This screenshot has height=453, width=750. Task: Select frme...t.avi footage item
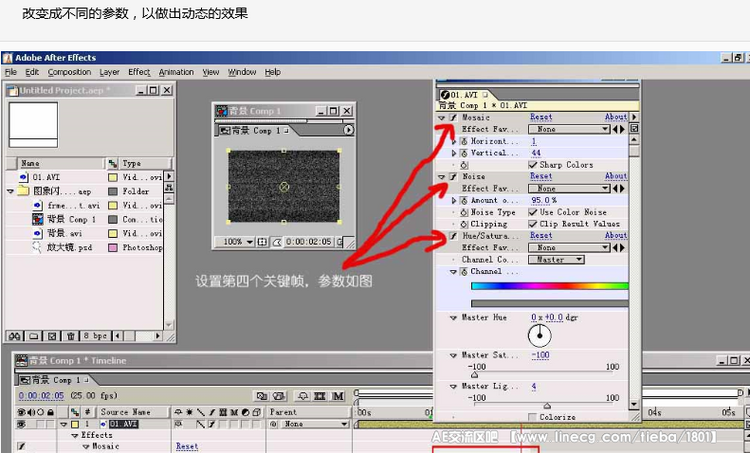pyautogui.click(x=74, y=205)
